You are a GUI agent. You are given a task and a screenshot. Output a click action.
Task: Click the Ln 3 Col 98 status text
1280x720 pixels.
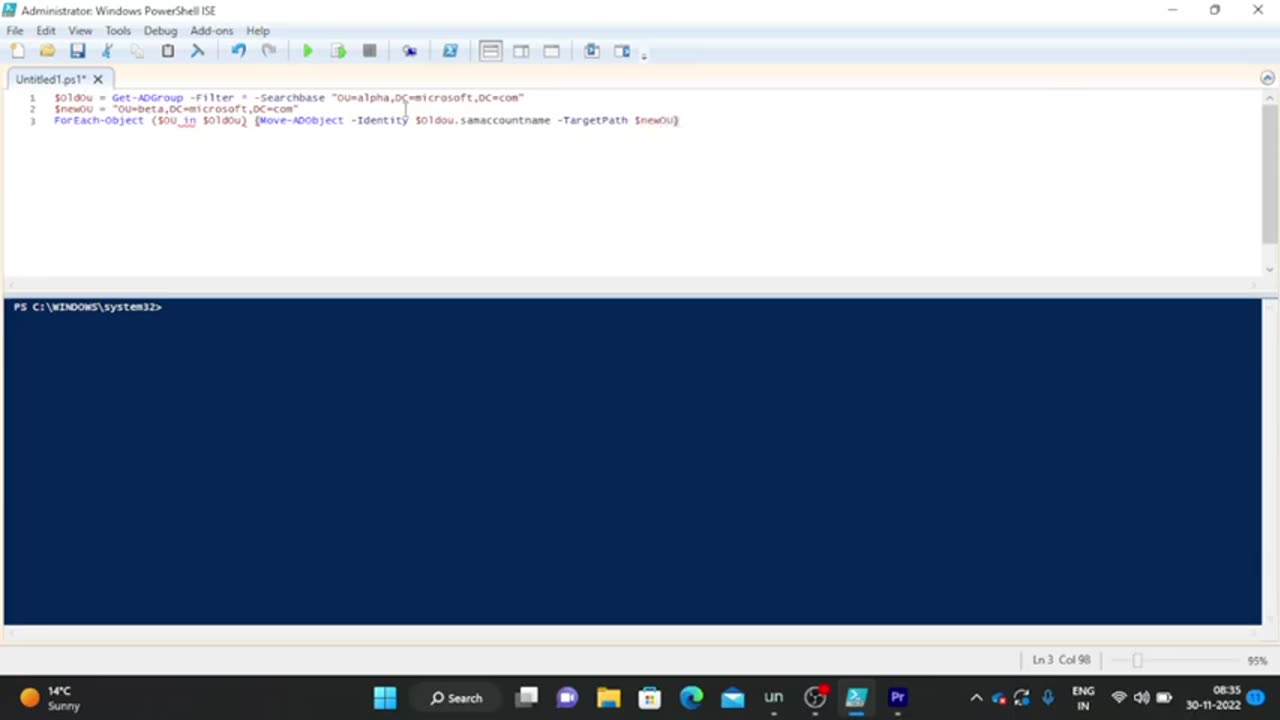(1061, 660)
